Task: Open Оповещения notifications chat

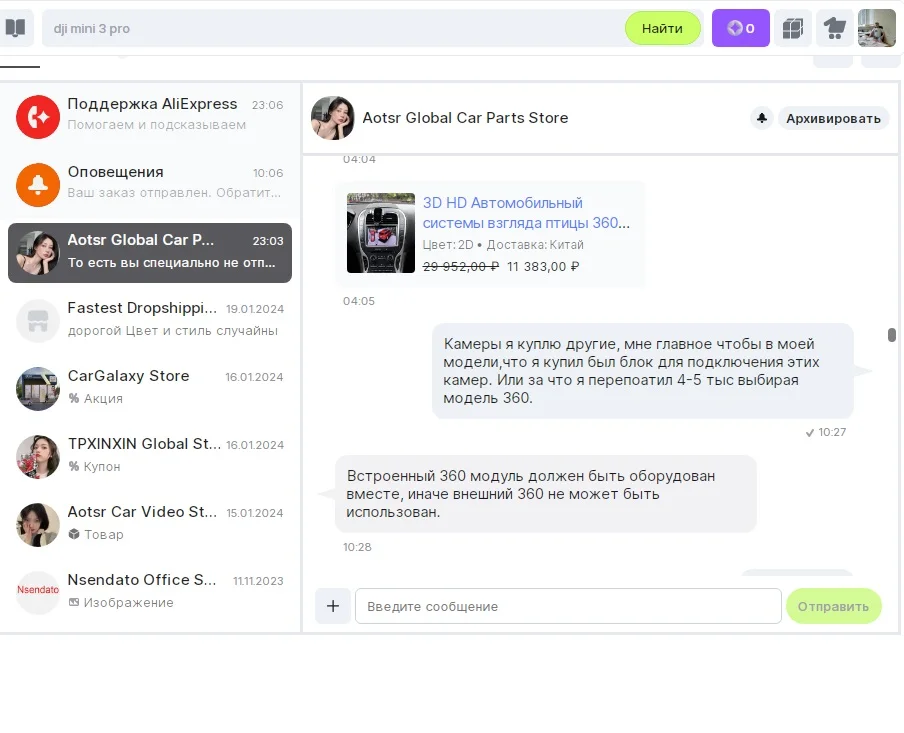Action: coord(150,185)
